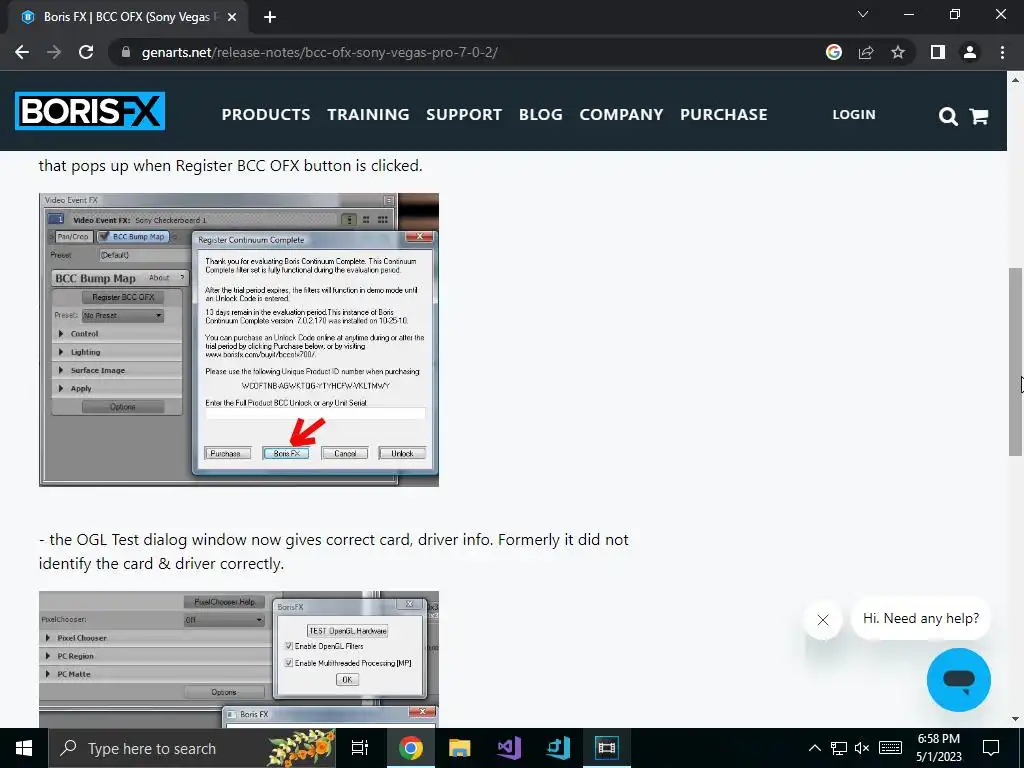
Task: Show hidden system tray icons
Action: tap(814, 748)
